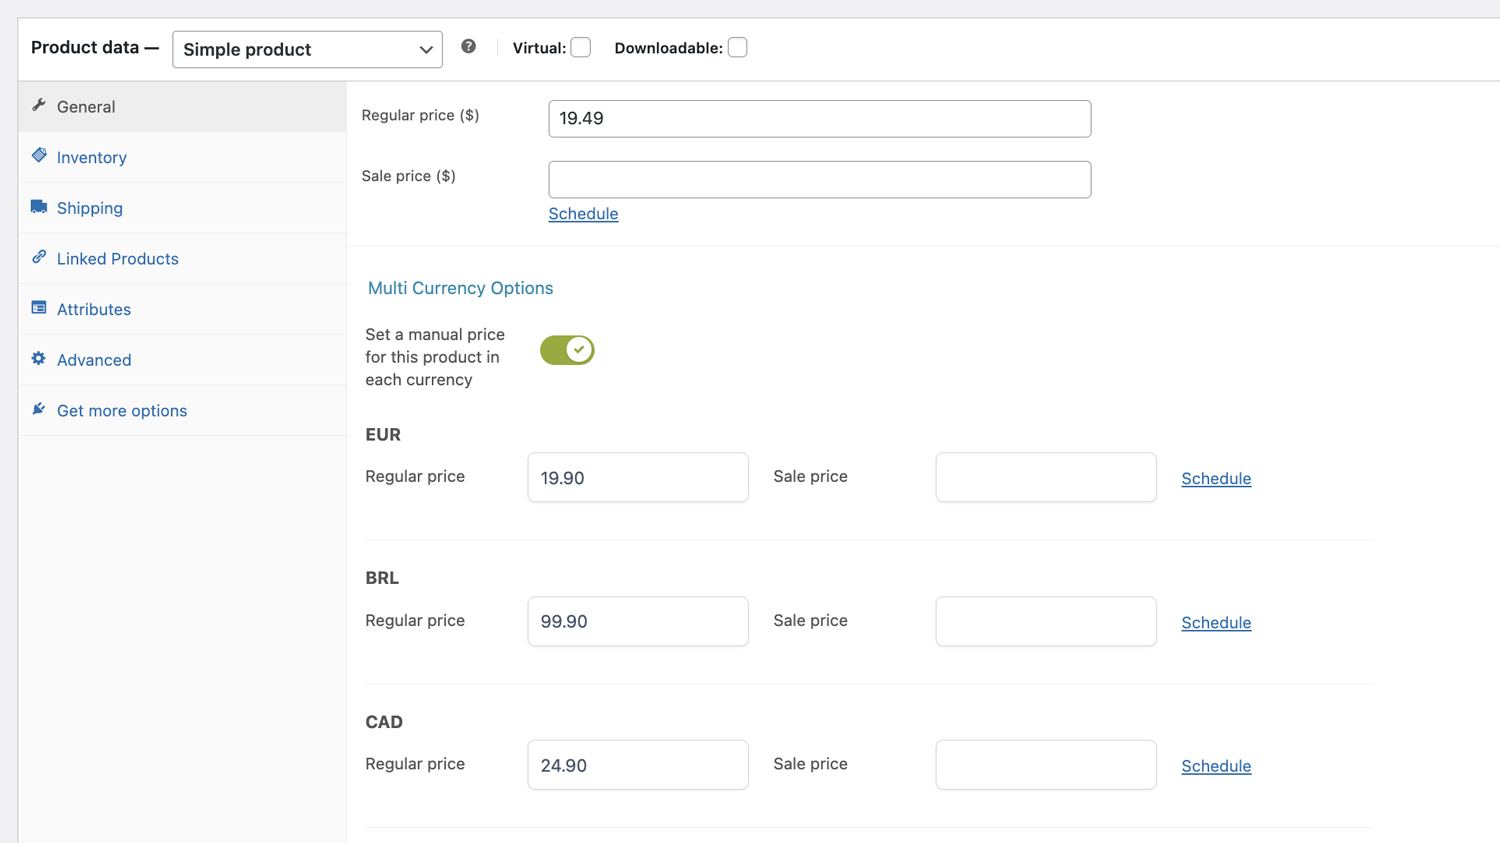The image size is (1500, 843).
Task: Click the Linked Products chain icon
Action: pyautogui.click(x=39, y=257)
